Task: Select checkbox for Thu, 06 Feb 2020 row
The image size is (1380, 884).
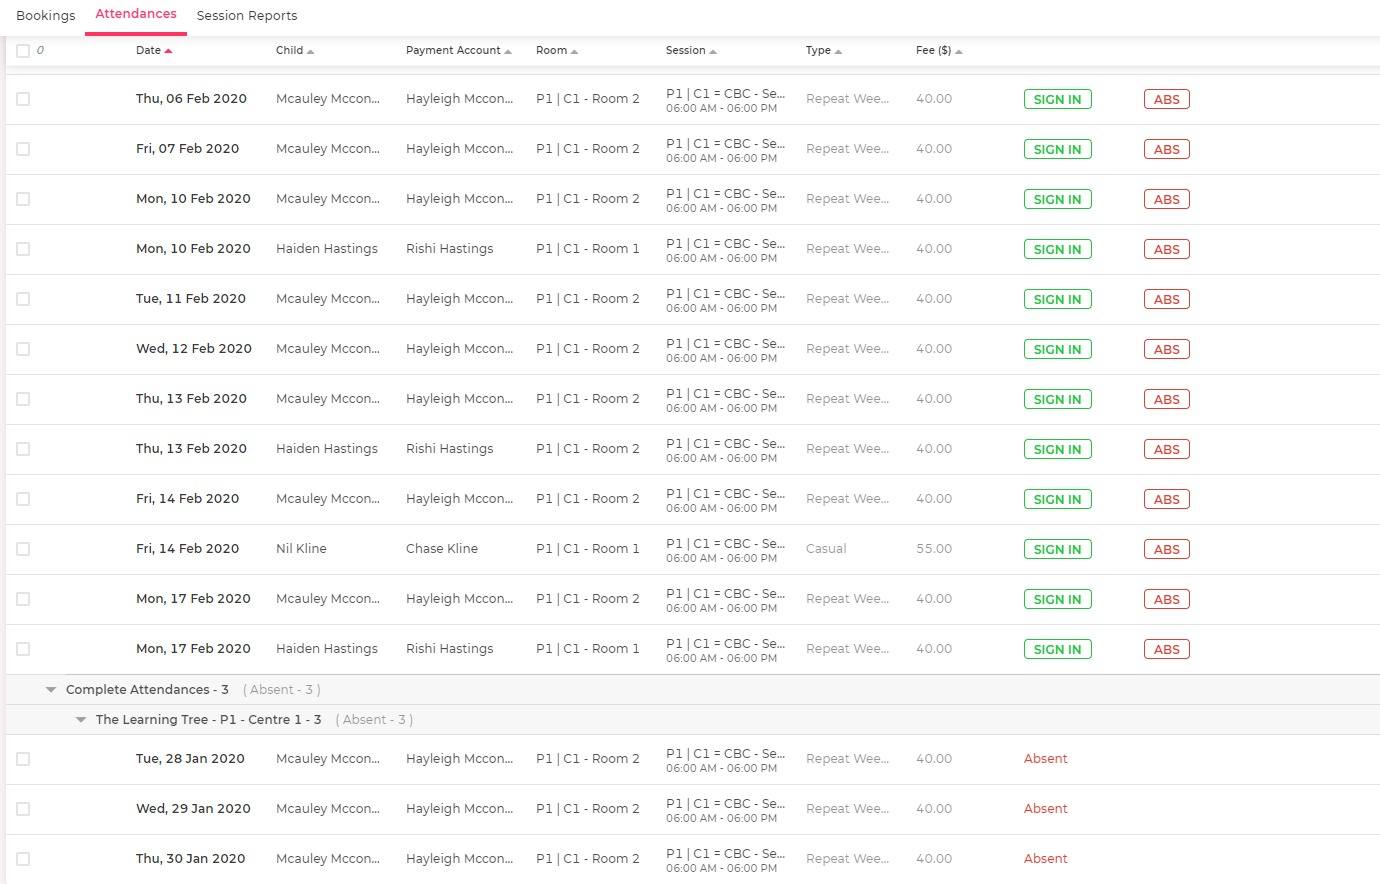Action: pyautogui.click(x=23, y=99)
